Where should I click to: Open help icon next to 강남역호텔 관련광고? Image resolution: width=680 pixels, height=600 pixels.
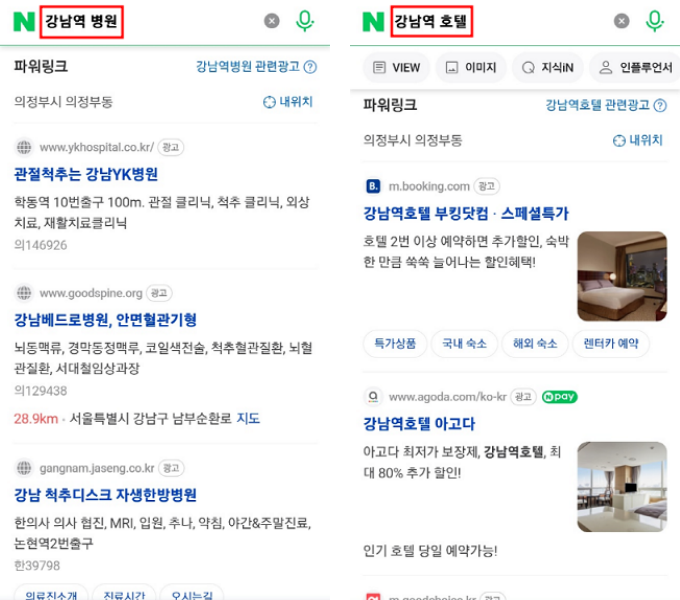[x=660, y=105]
